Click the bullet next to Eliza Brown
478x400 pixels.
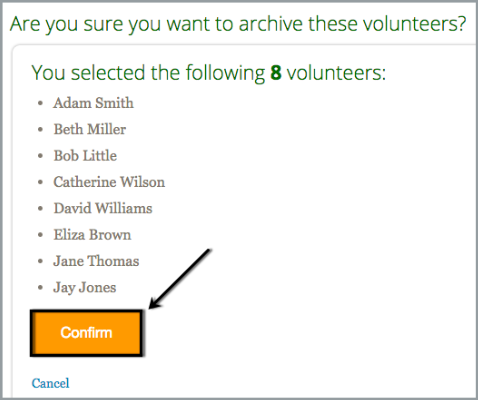[x=40, y=235]
